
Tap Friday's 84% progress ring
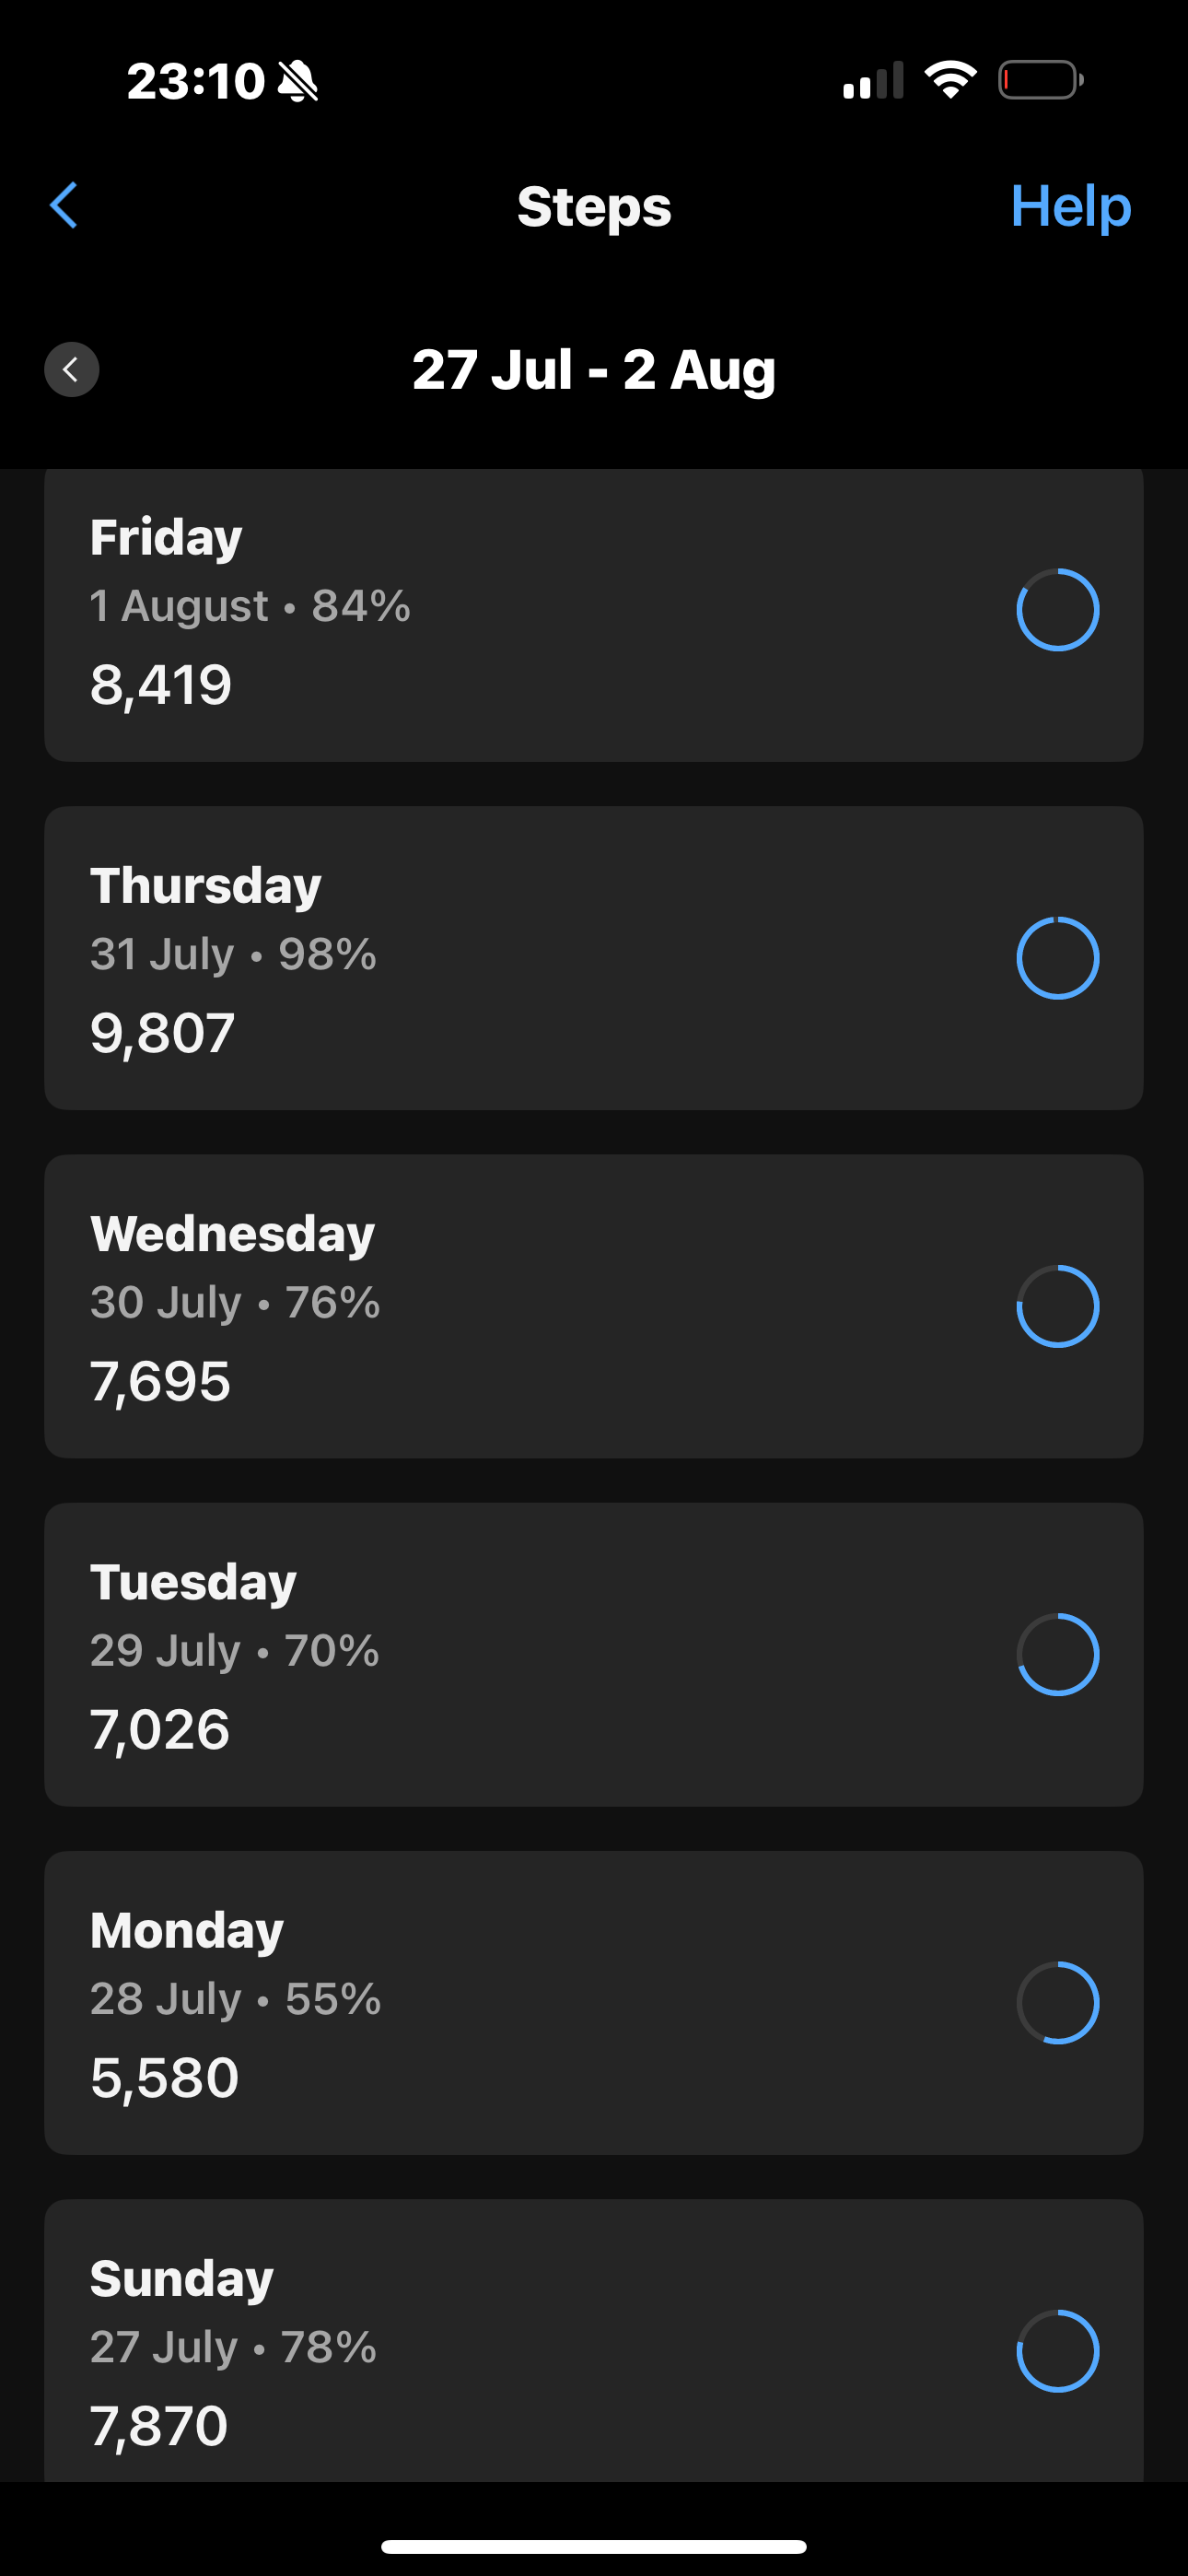1058,610
